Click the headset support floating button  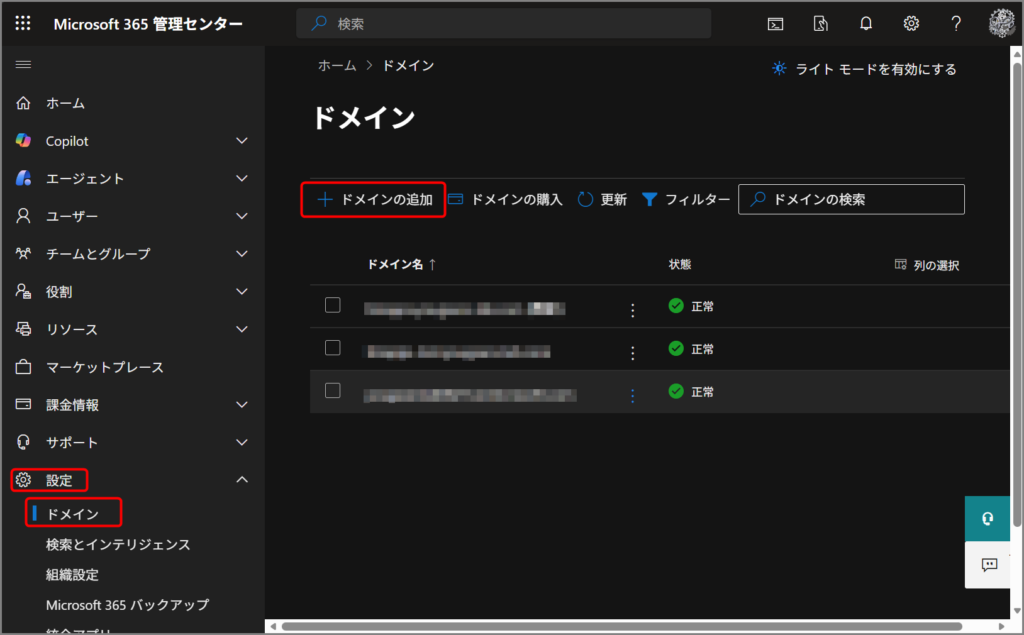988,519
